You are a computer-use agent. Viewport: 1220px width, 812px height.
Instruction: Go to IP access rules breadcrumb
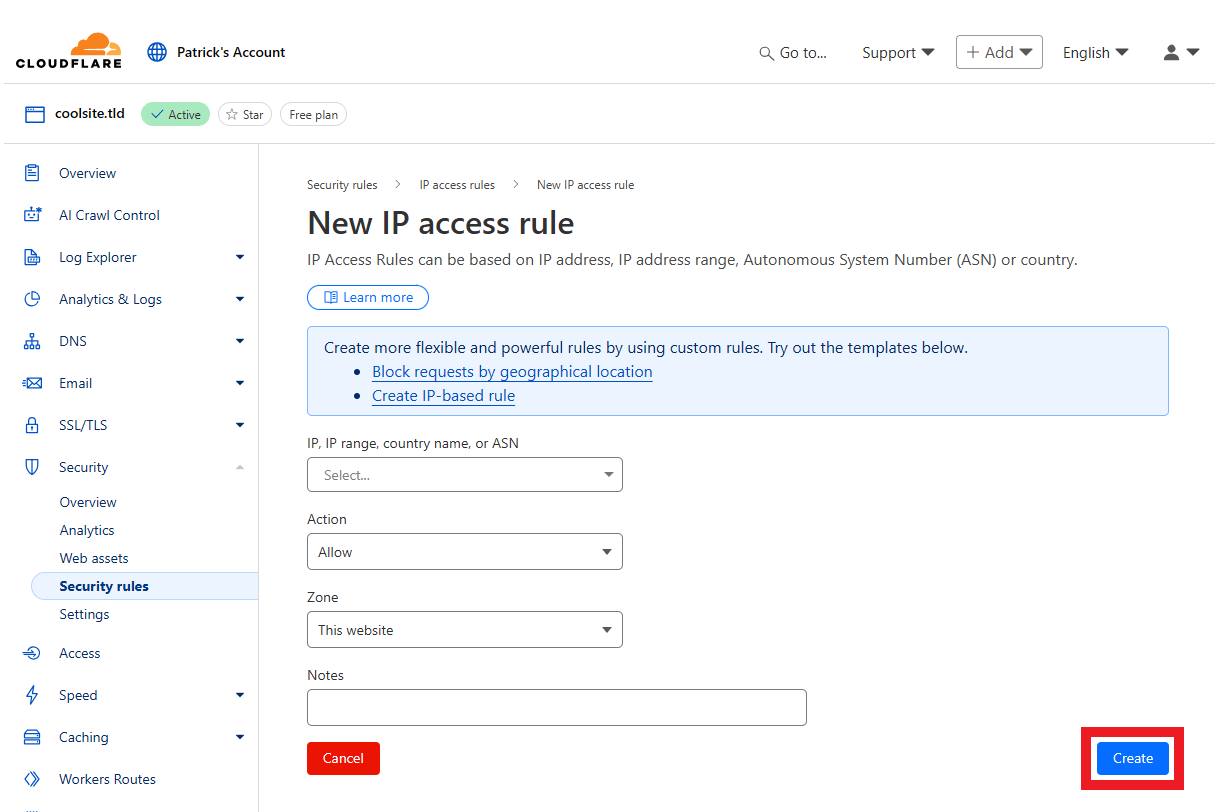[x=457, y=185]
